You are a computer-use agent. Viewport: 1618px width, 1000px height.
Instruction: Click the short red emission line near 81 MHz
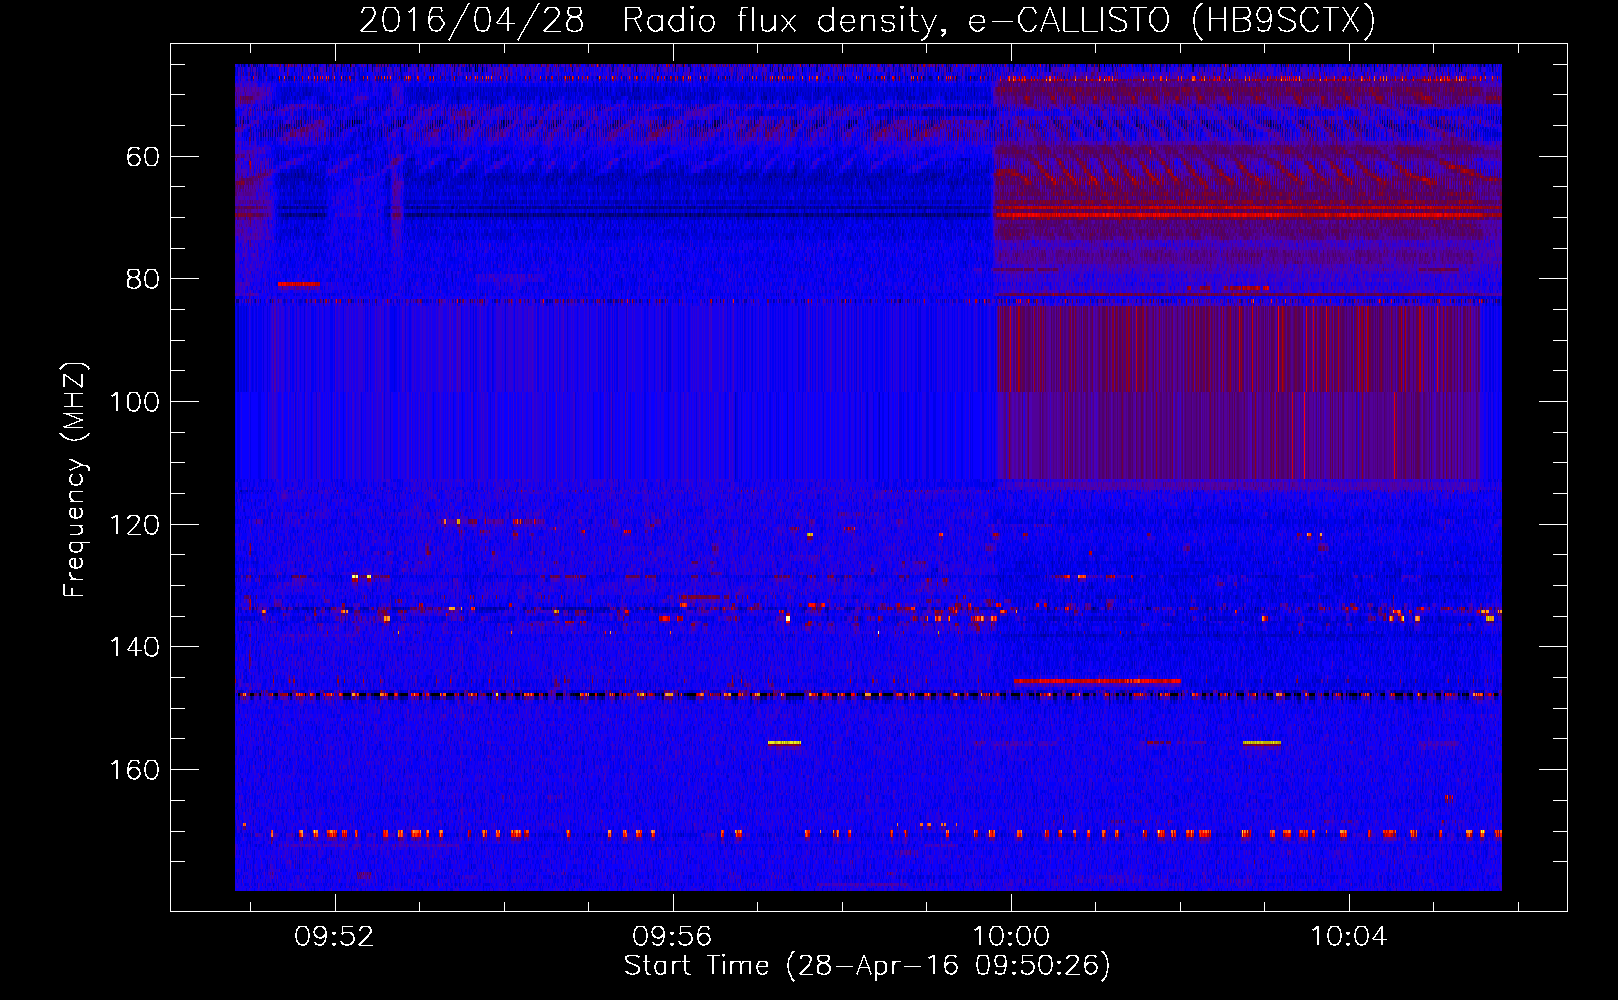298,284
